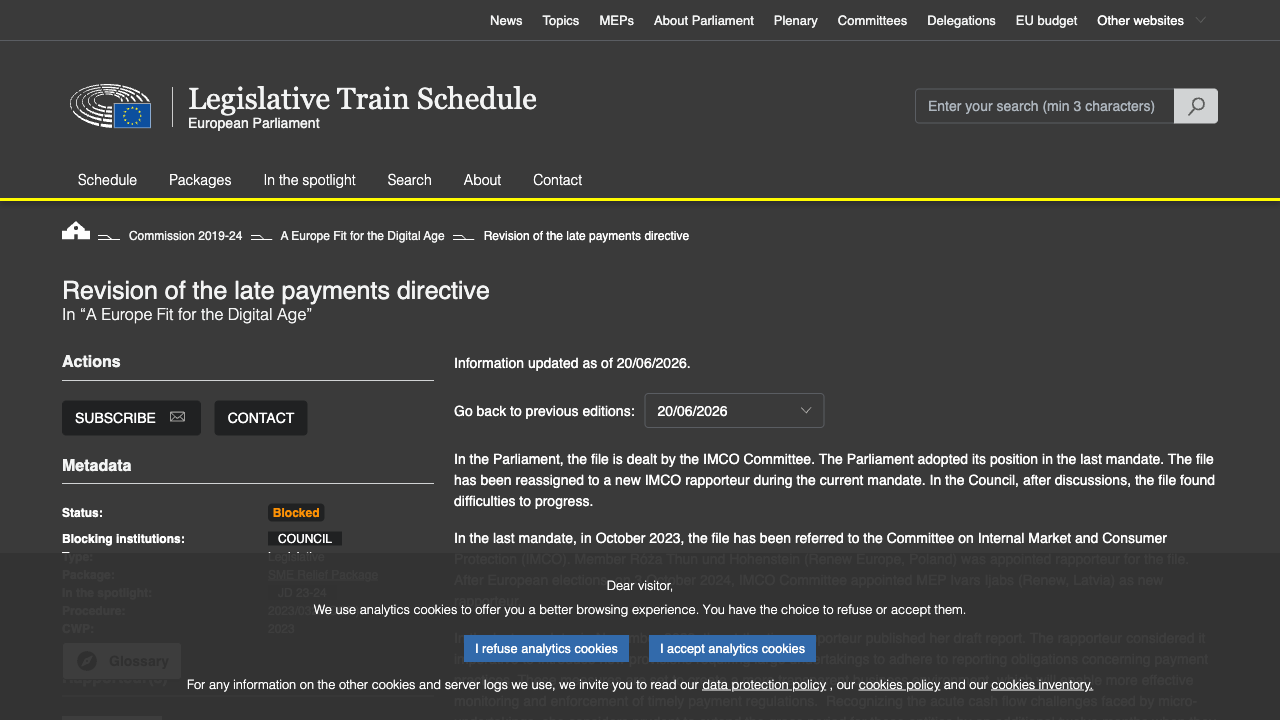Click the search magnifier button
Screen dimensions: 1280x720
pos(1196,106)
